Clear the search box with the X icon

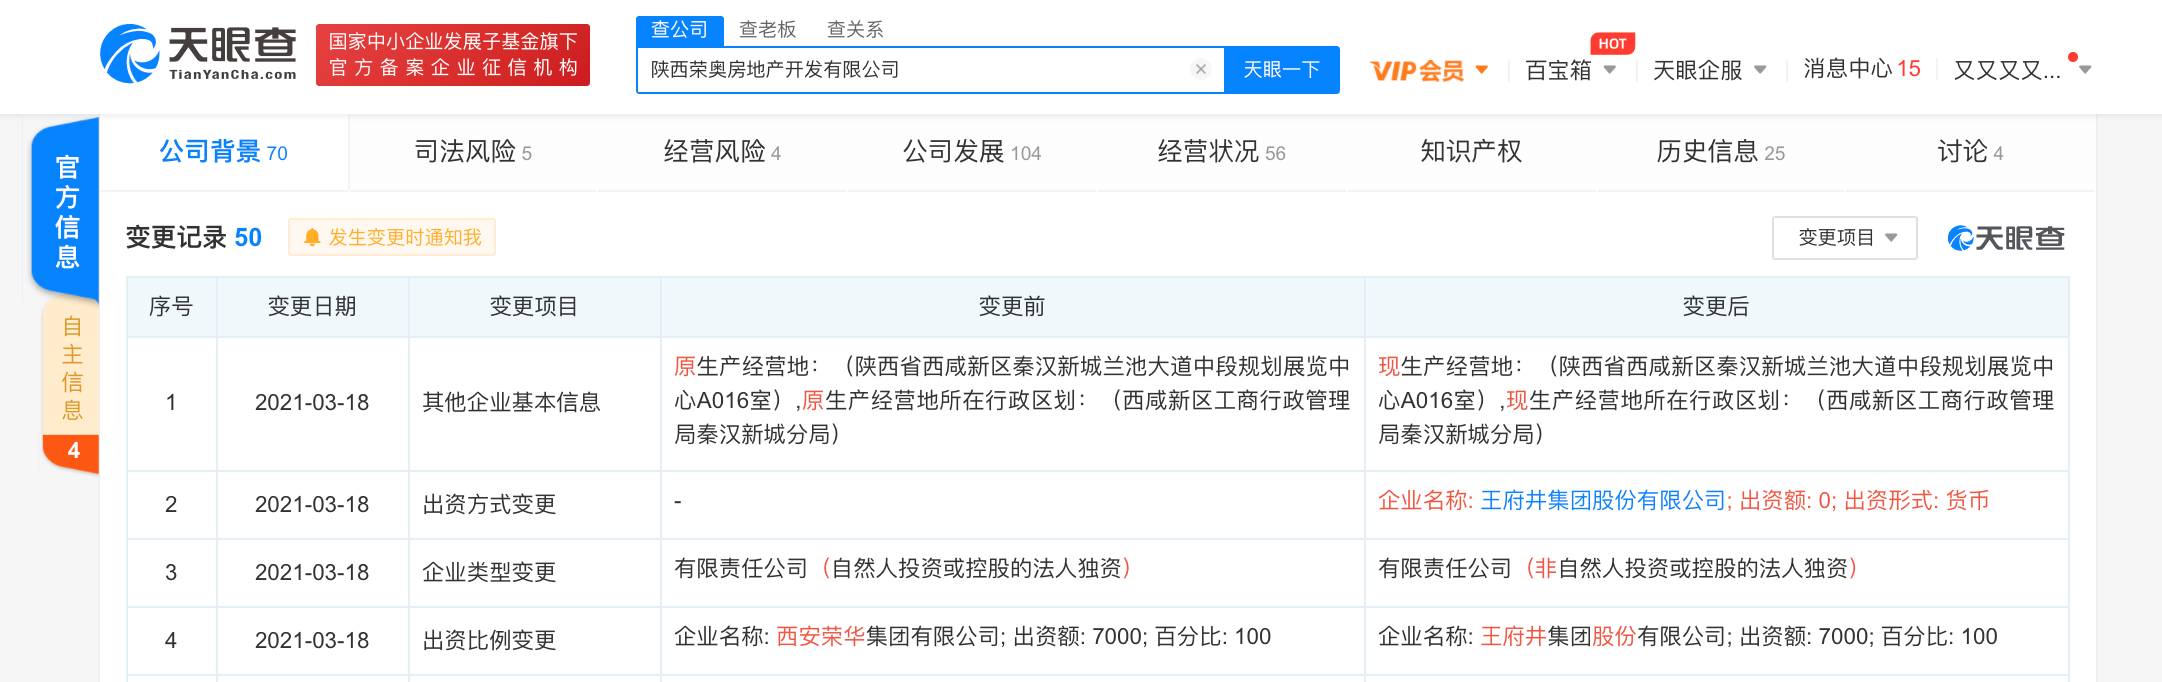[1201, 69]
